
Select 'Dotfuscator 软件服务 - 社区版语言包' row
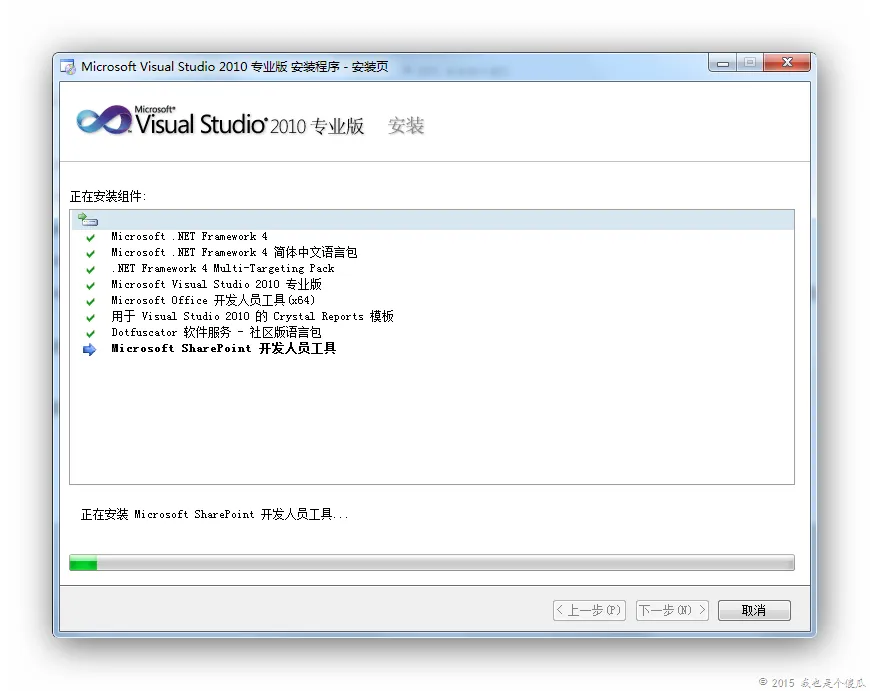coord(216,332)
